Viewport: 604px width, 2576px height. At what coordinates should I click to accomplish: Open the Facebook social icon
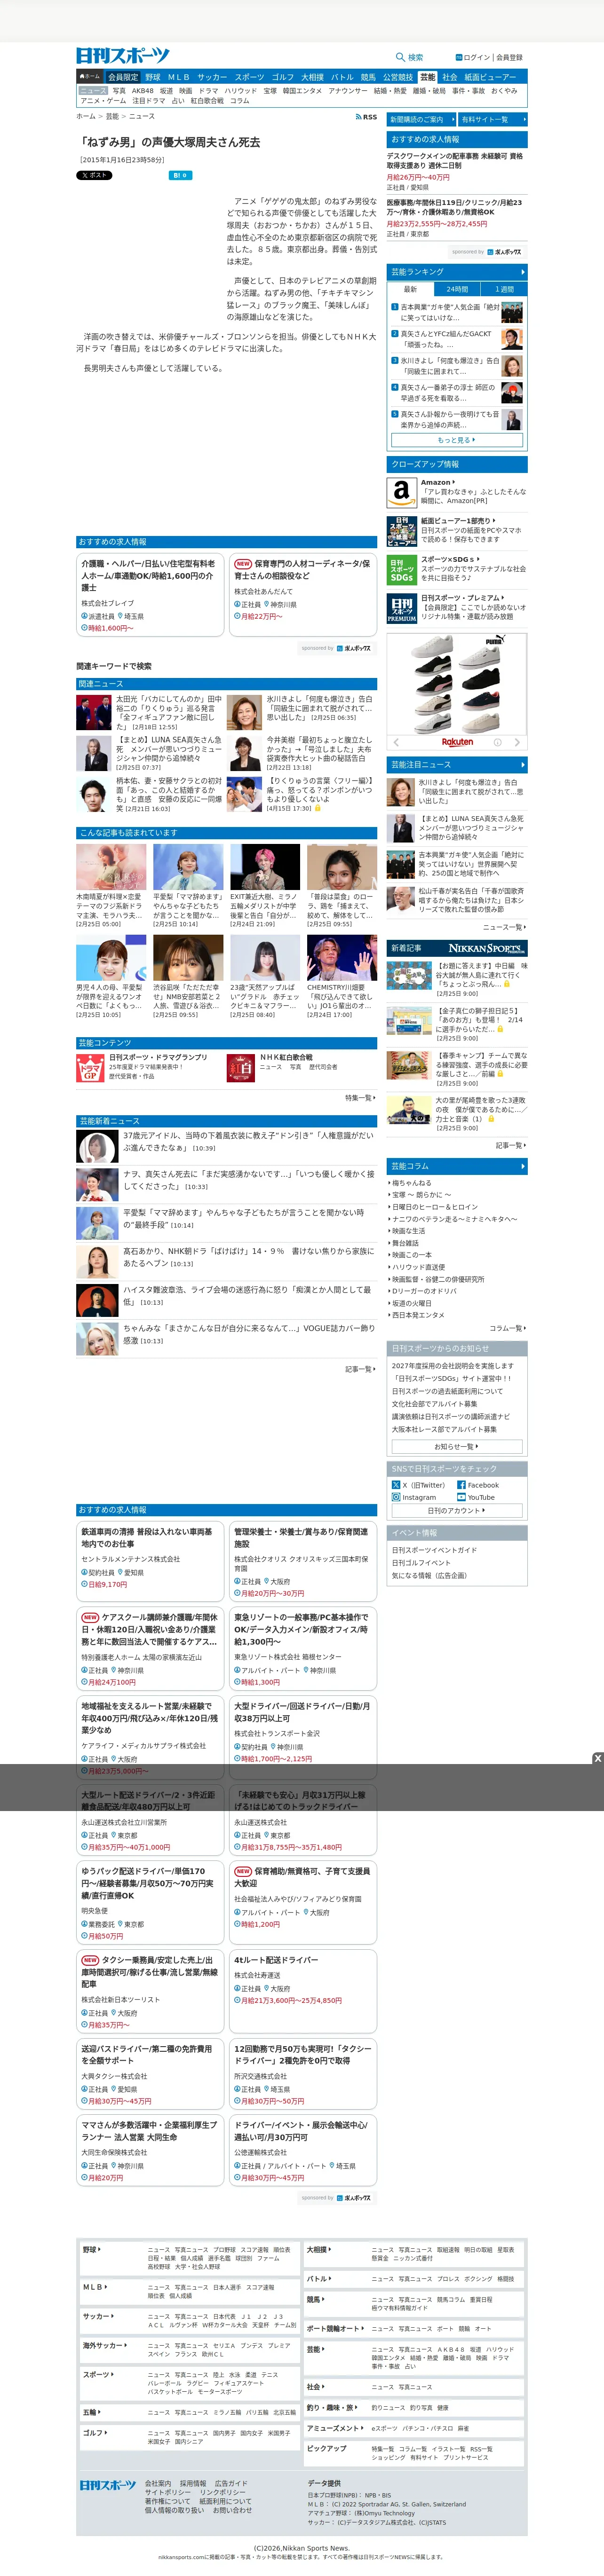tap(461, 1485)
